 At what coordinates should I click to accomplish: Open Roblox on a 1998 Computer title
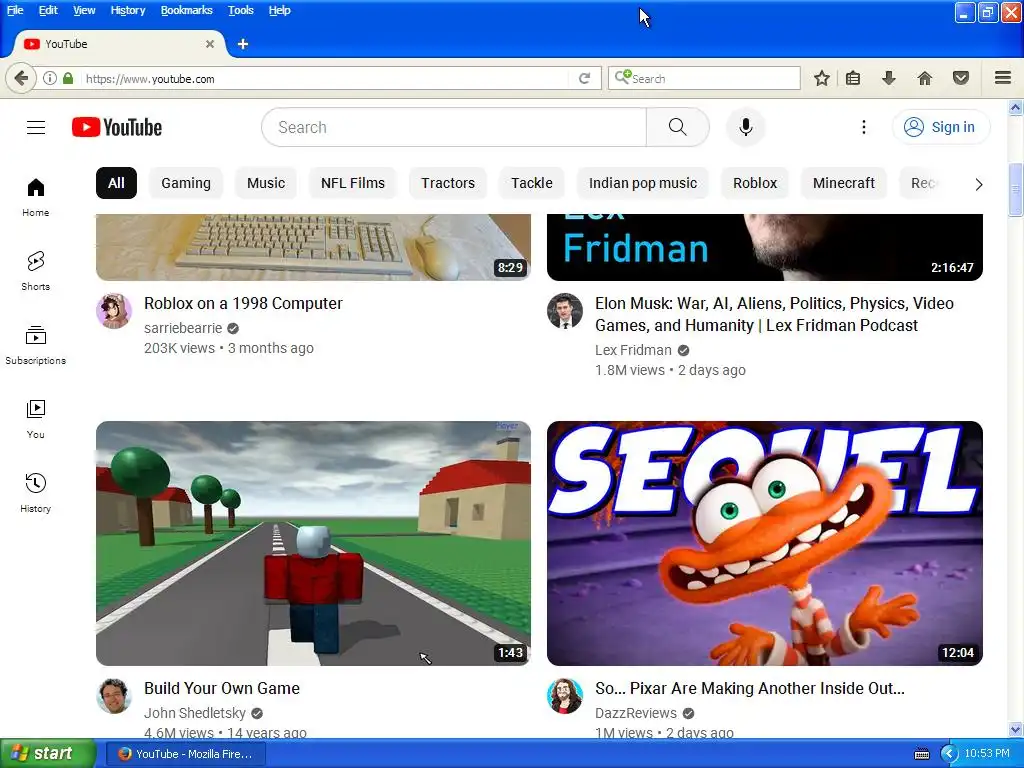tap(243, 304)
